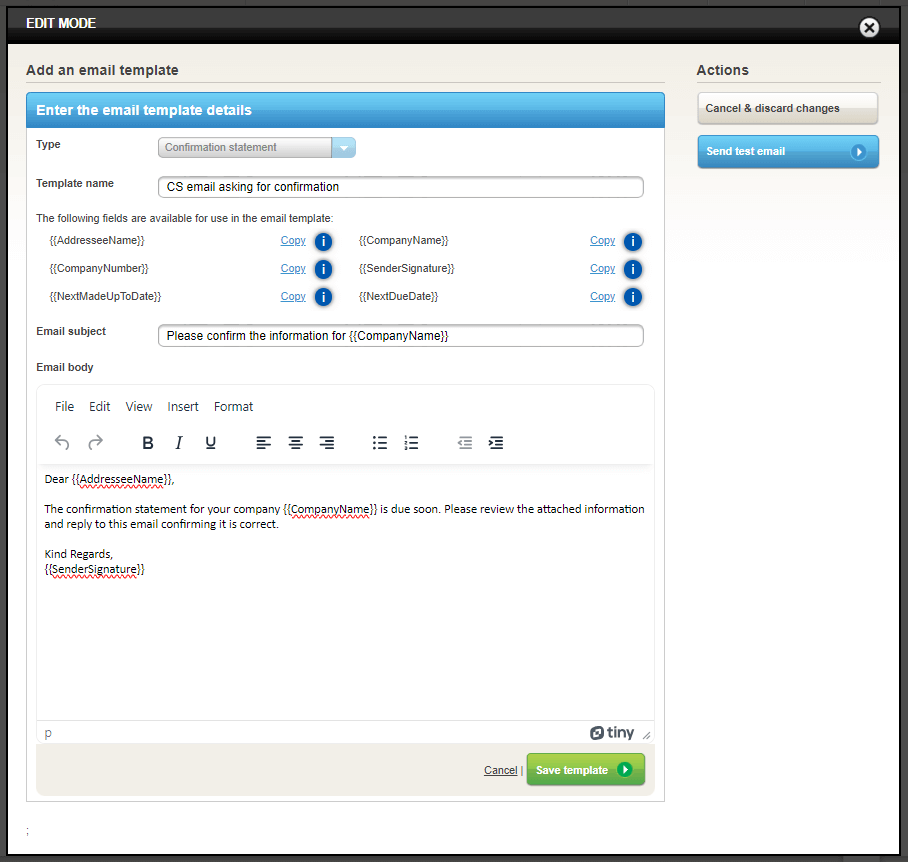Increase indent of the paragraph

point(496,443)
